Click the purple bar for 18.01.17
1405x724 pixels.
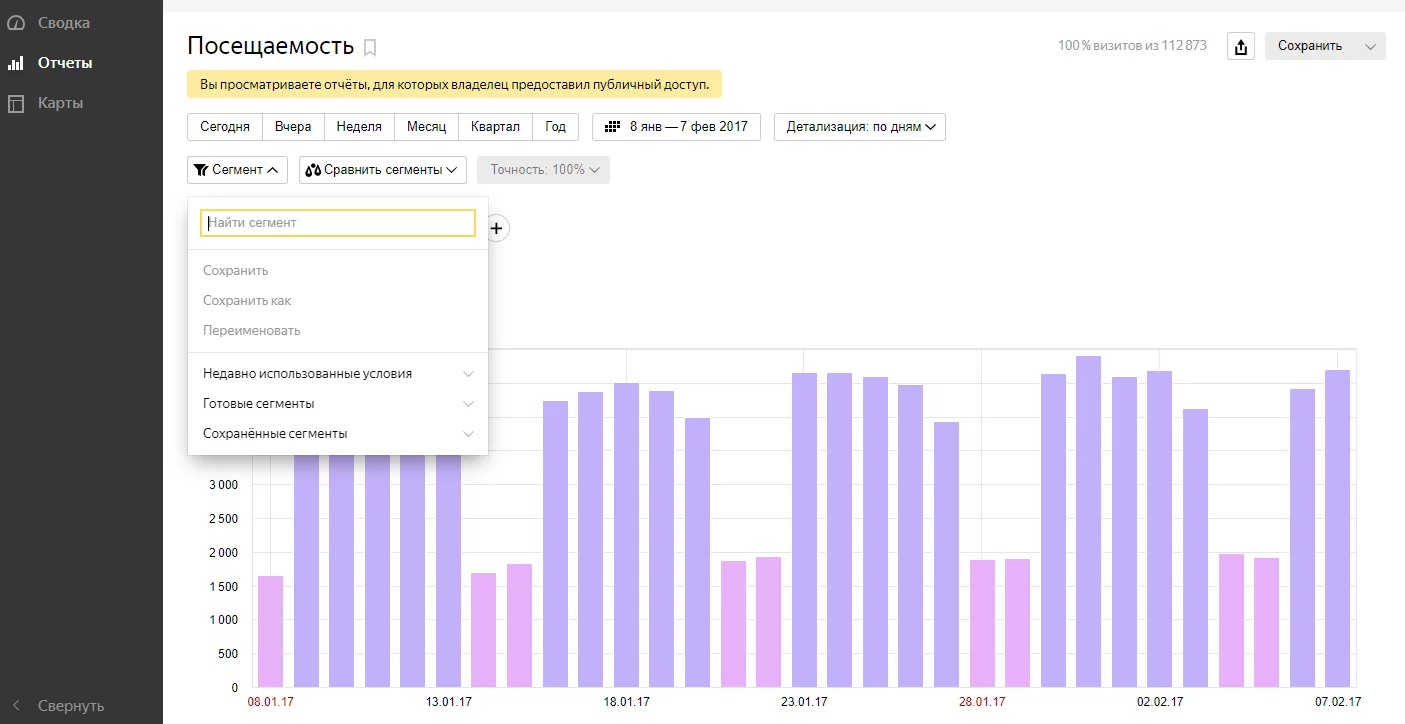626,535
